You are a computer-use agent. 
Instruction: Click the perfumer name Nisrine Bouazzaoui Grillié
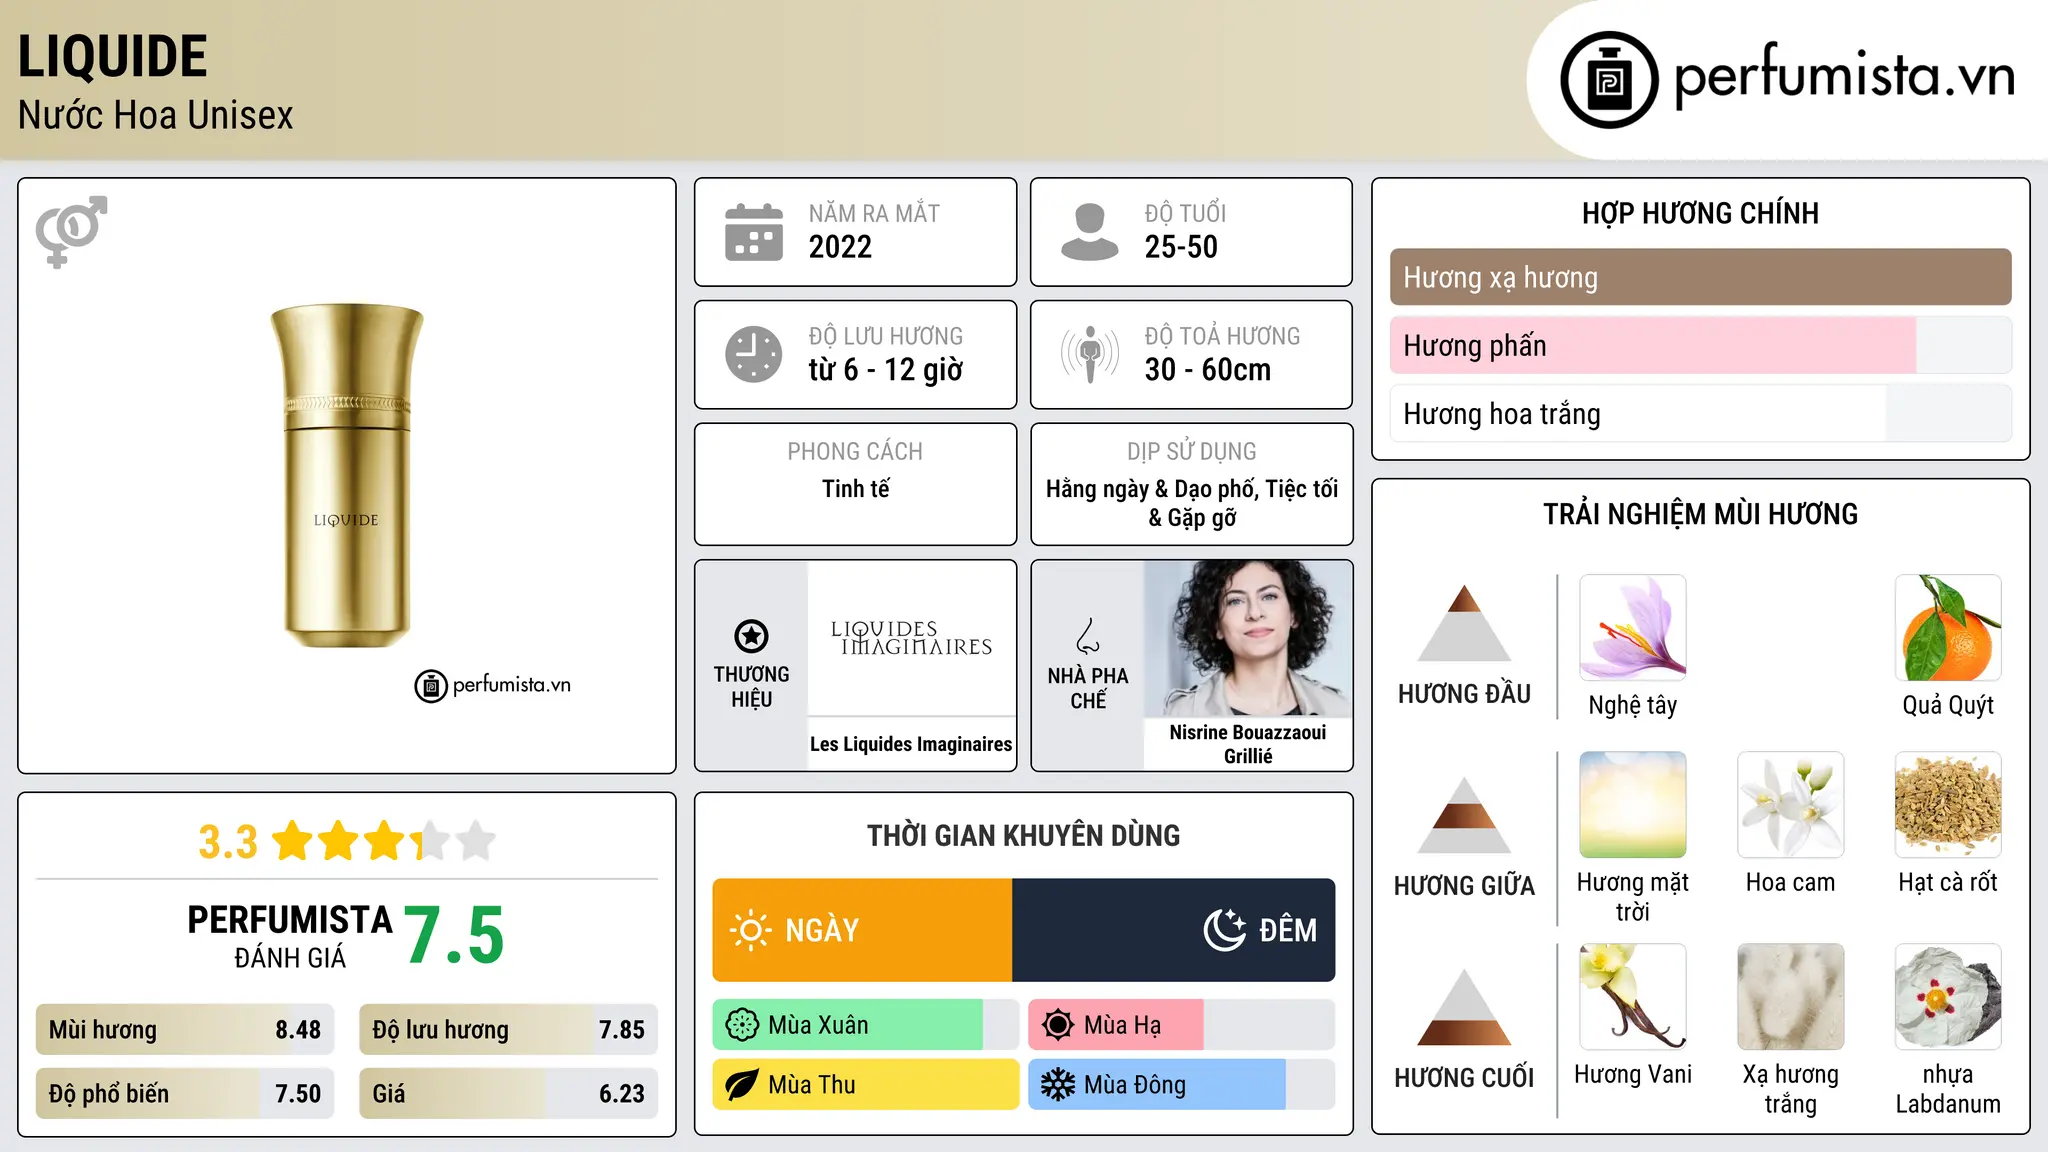[1248, 744]
